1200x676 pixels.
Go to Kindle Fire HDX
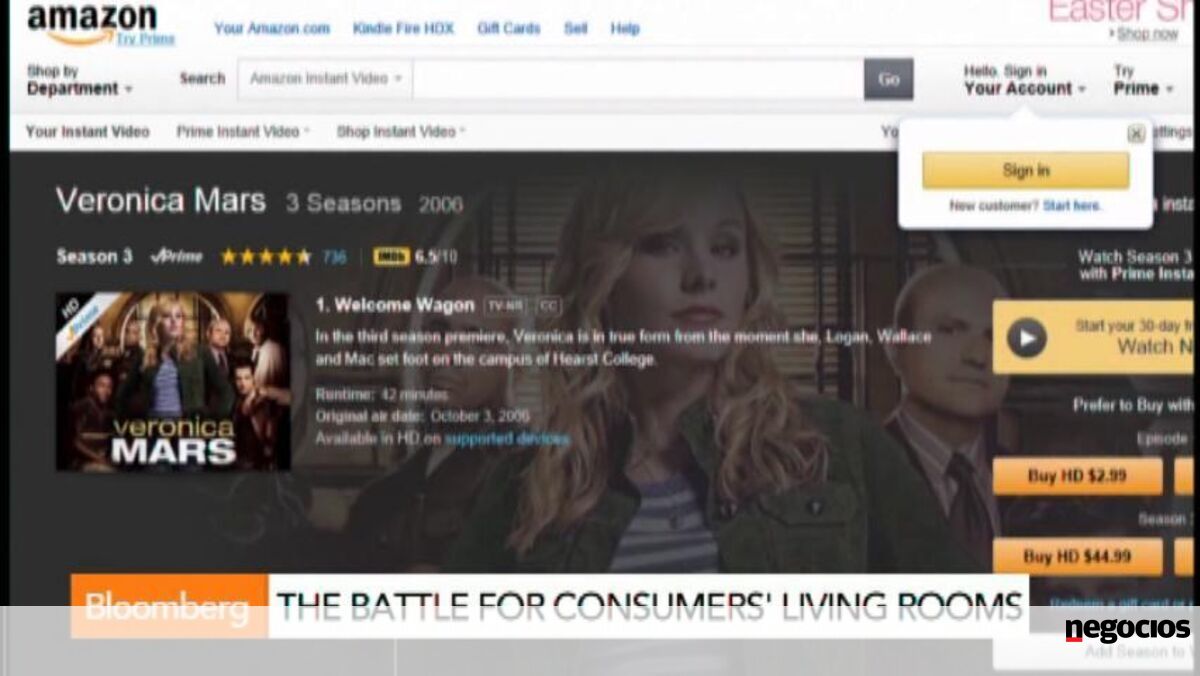[x=403, y=29]
